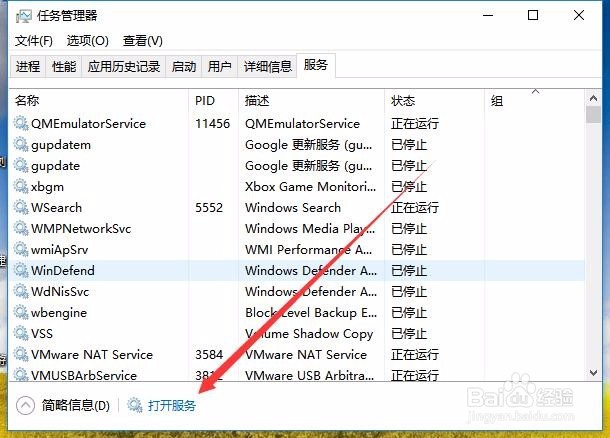Click the WMI Performance A... description
Screen dimensions: 610x438
(x=309, y=249)
